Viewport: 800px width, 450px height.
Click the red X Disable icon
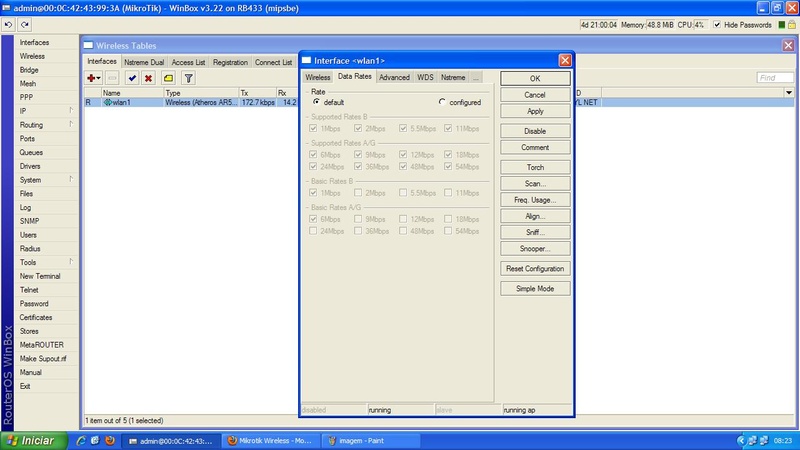click(x=148, y=78)
